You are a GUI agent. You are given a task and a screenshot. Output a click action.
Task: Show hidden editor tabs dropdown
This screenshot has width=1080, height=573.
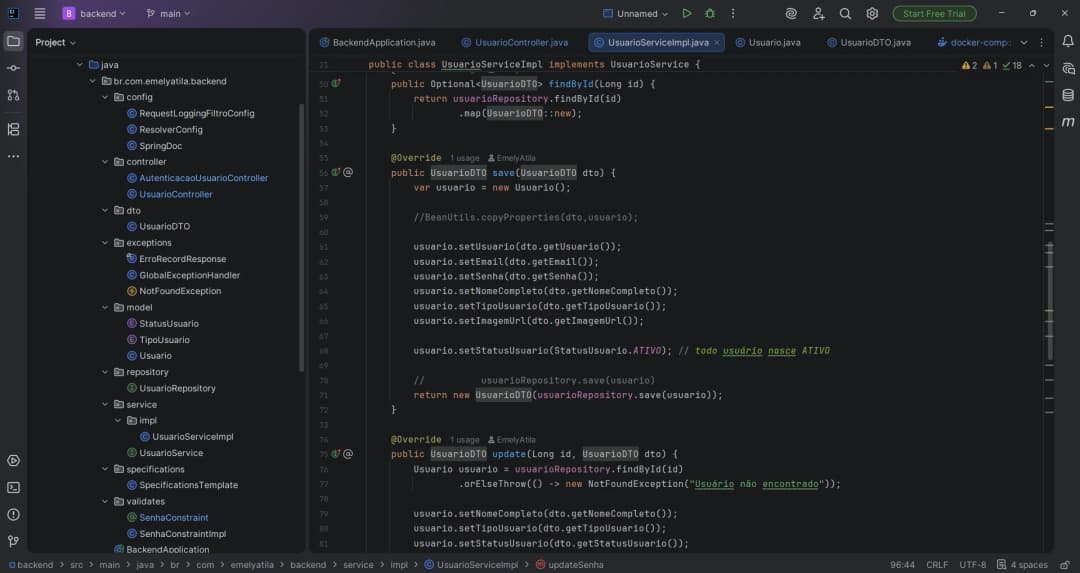[x=1024, y=42]
